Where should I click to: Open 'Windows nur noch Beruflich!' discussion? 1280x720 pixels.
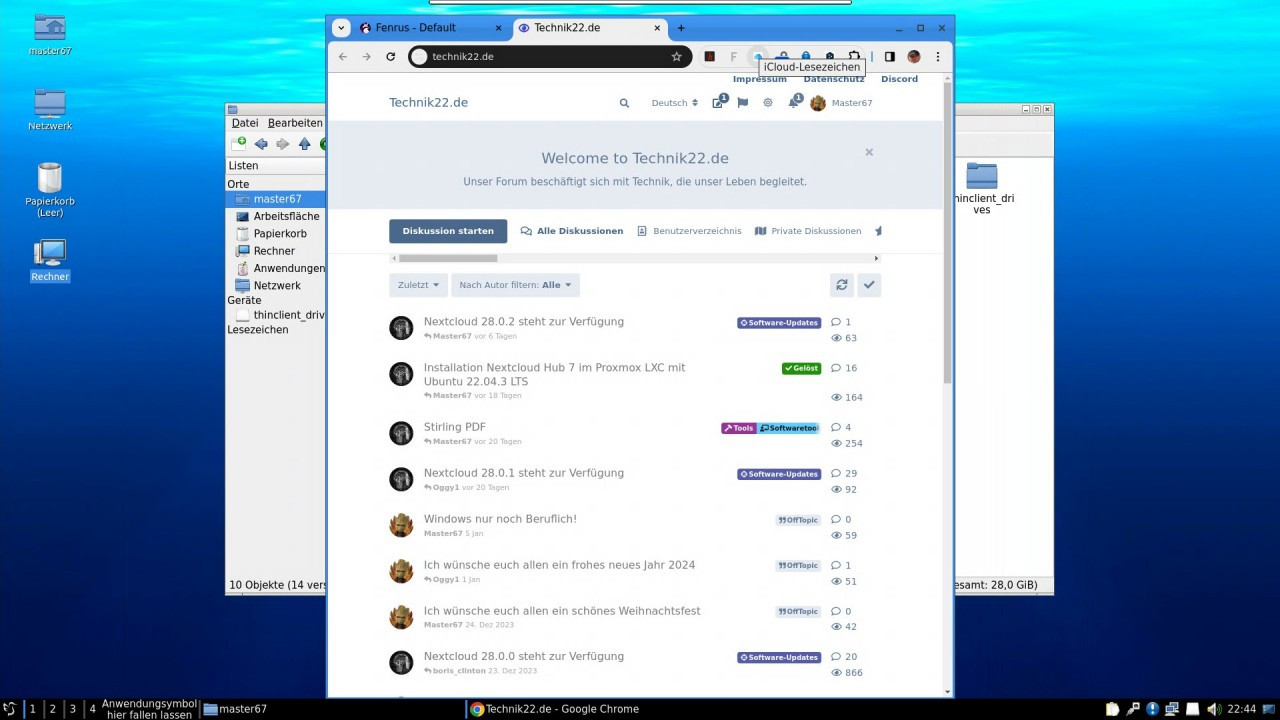[500, 519]
